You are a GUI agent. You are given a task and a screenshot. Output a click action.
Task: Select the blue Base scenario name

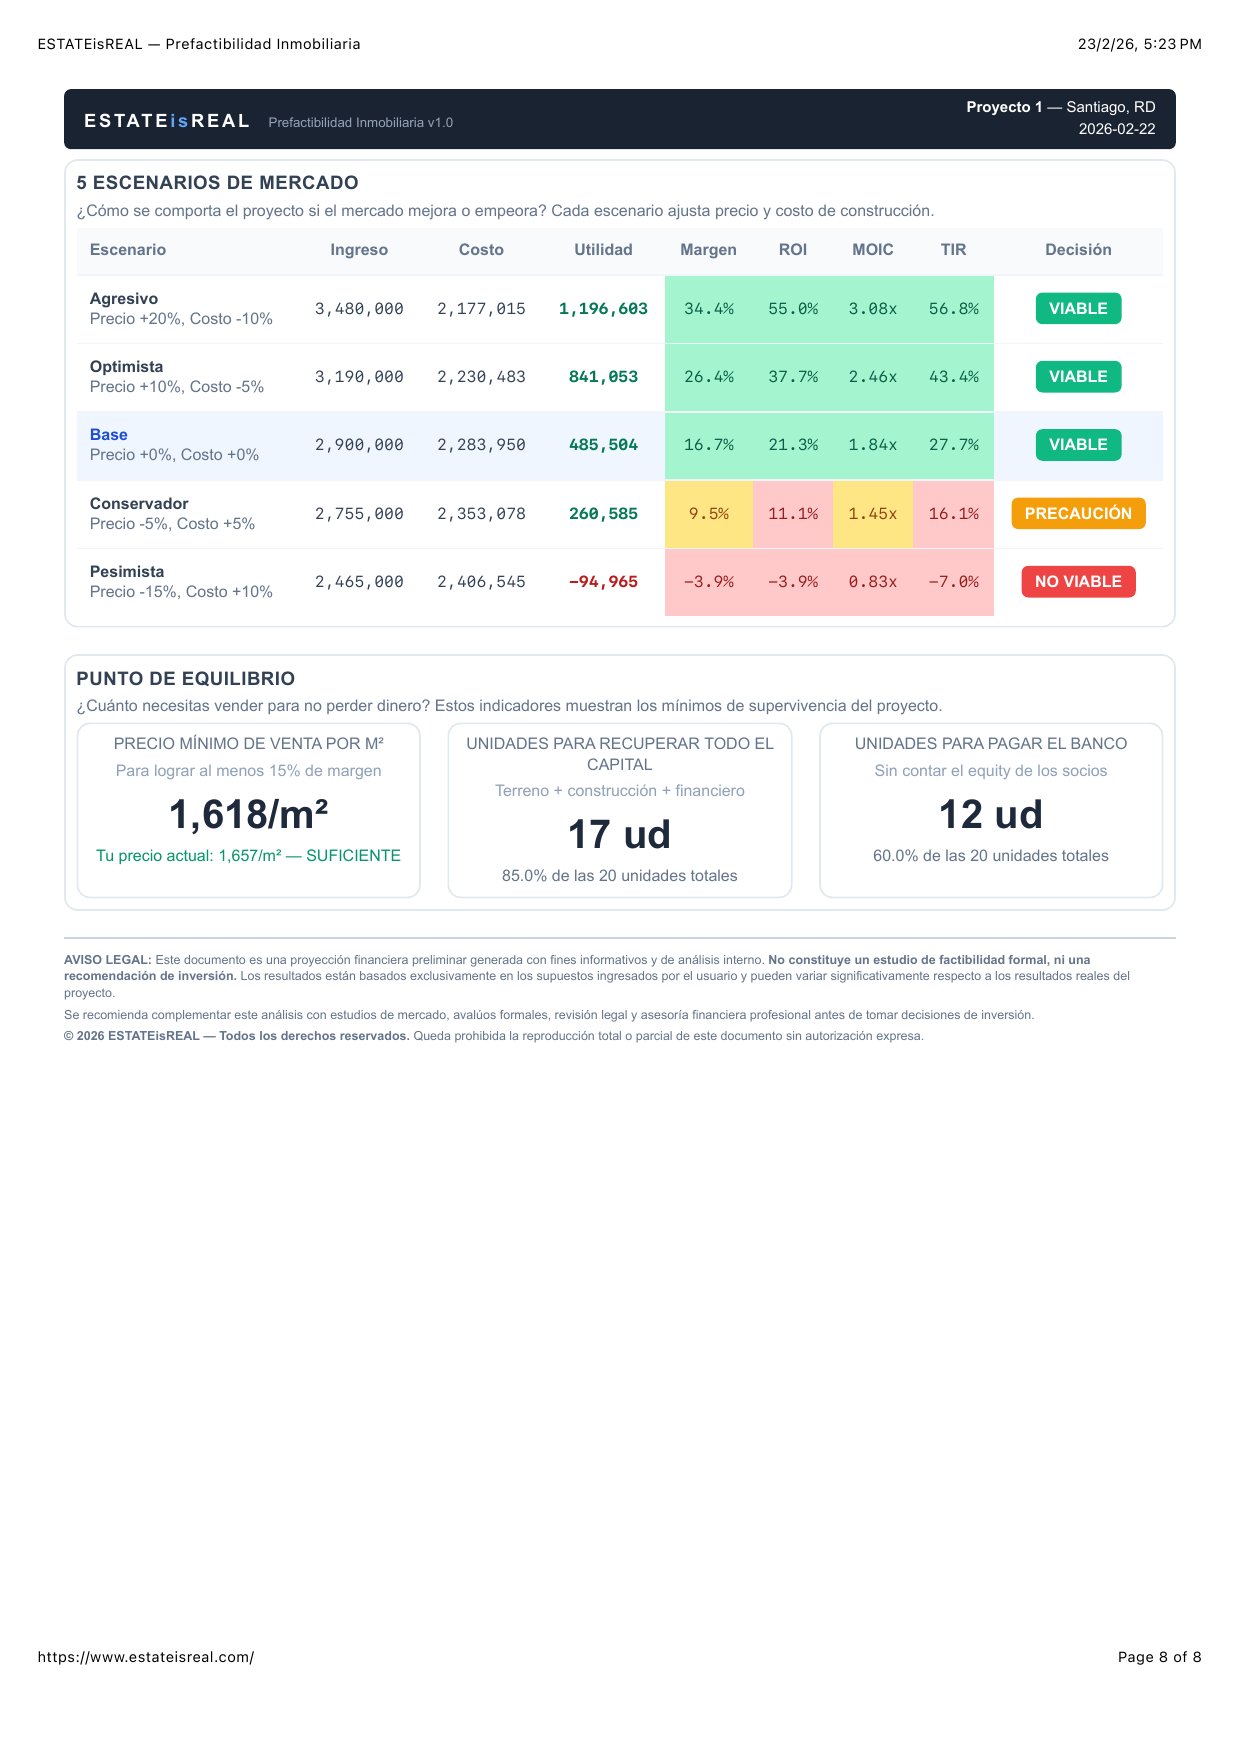click(108, 435)
